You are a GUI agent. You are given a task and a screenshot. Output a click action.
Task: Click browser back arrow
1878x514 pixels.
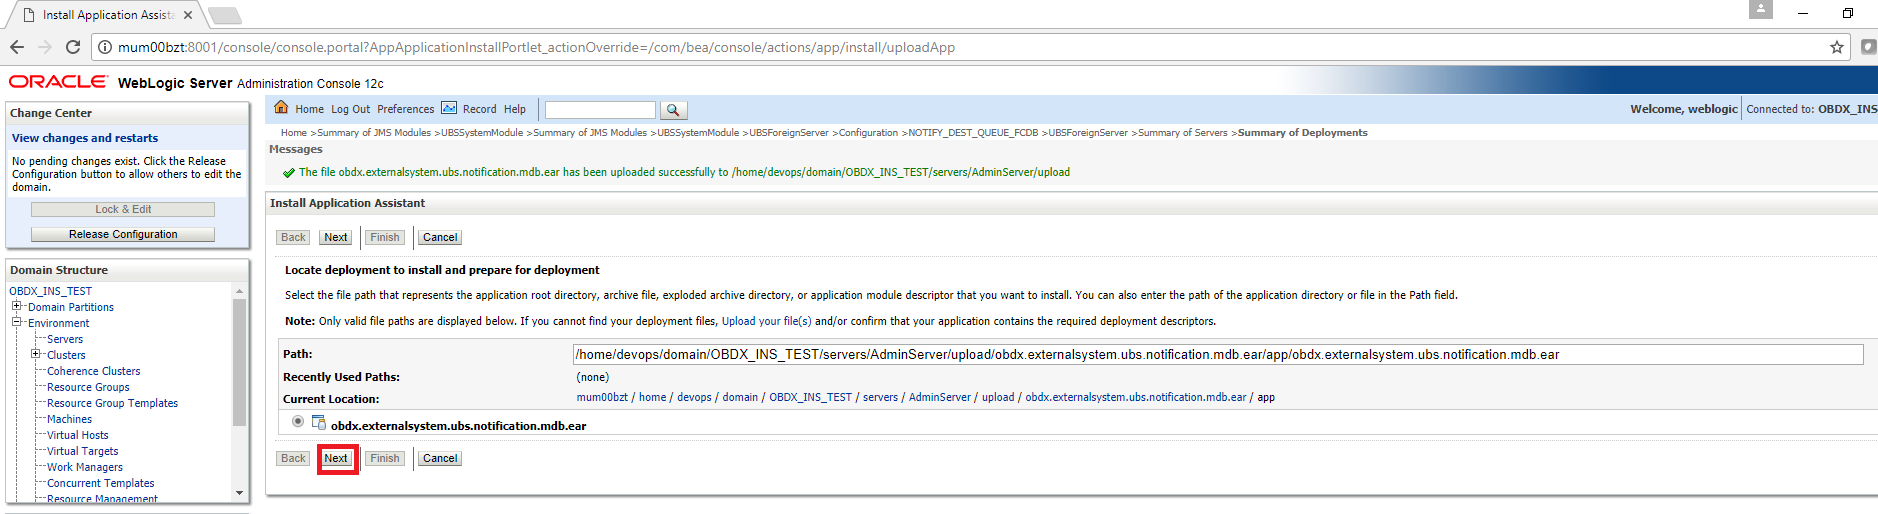click(x=17, y=47)
